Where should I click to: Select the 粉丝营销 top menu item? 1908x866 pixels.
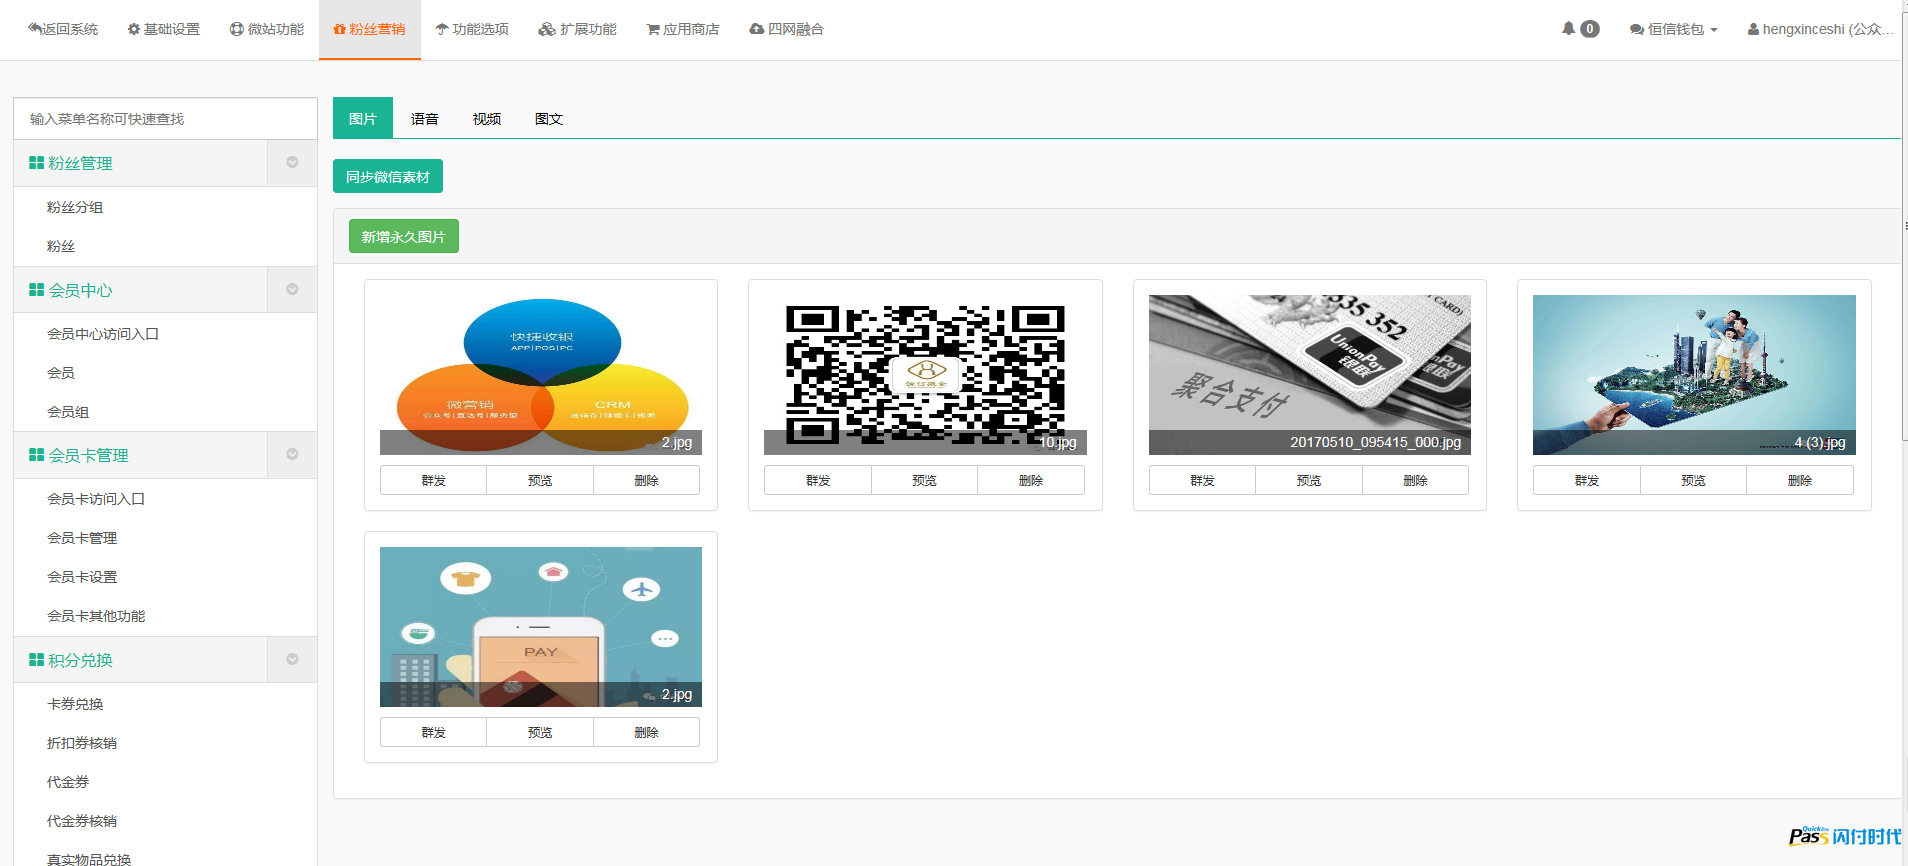[x=370, y=29]
